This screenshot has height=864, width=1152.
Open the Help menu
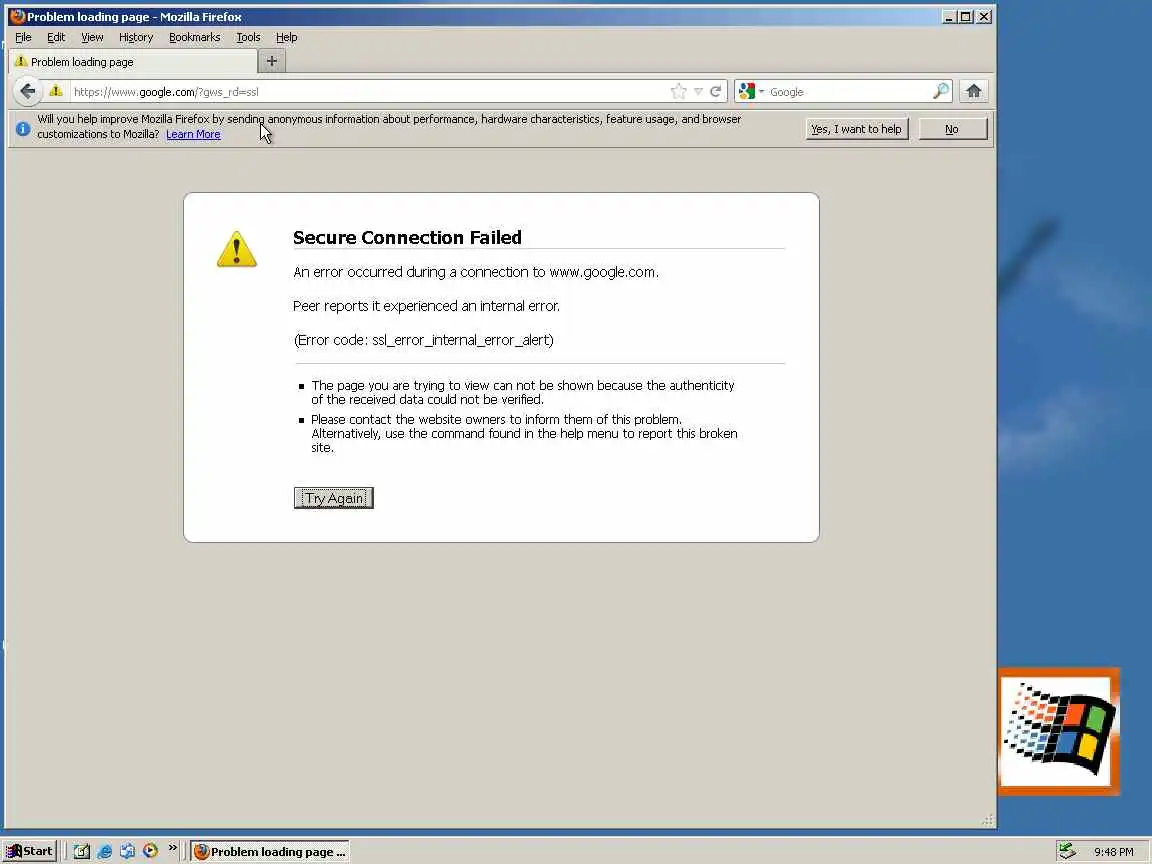pyautogui.click(x=287, y=37)
